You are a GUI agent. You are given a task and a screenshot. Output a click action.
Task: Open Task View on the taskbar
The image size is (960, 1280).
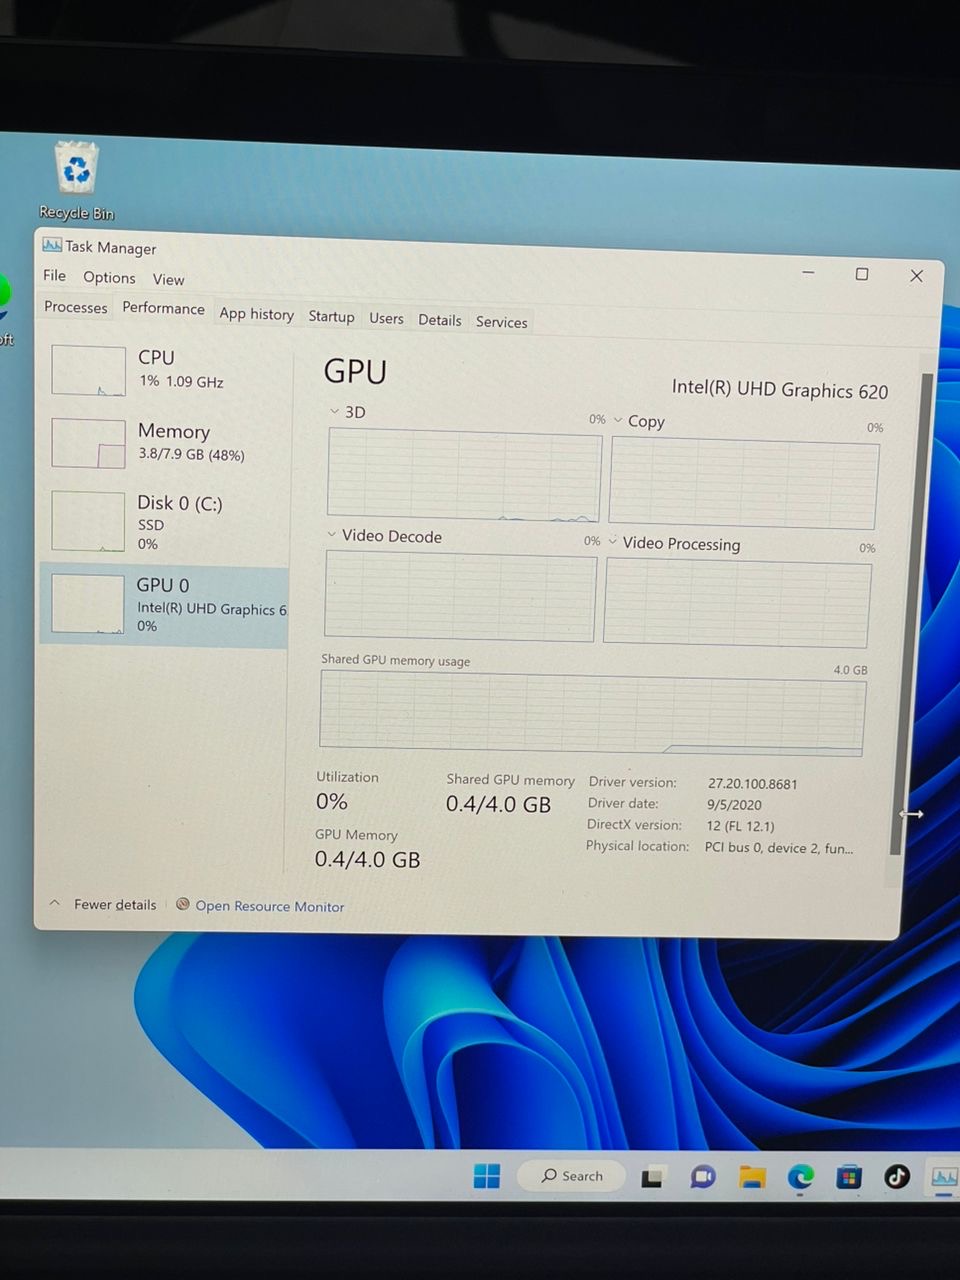653,1177
